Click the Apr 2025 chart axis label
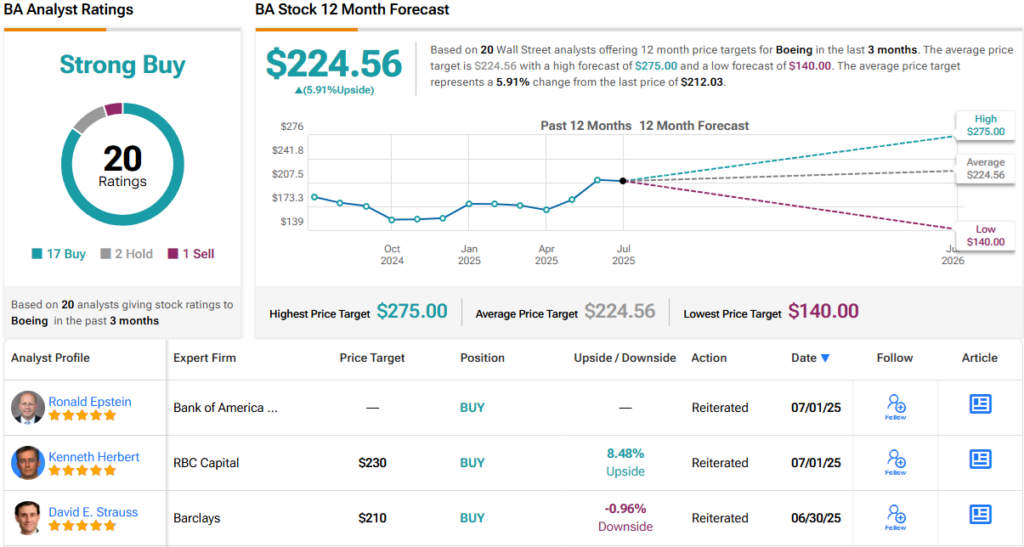Image resolution: width=1024 pixels, height=547 pixels. tap(547, 255)
